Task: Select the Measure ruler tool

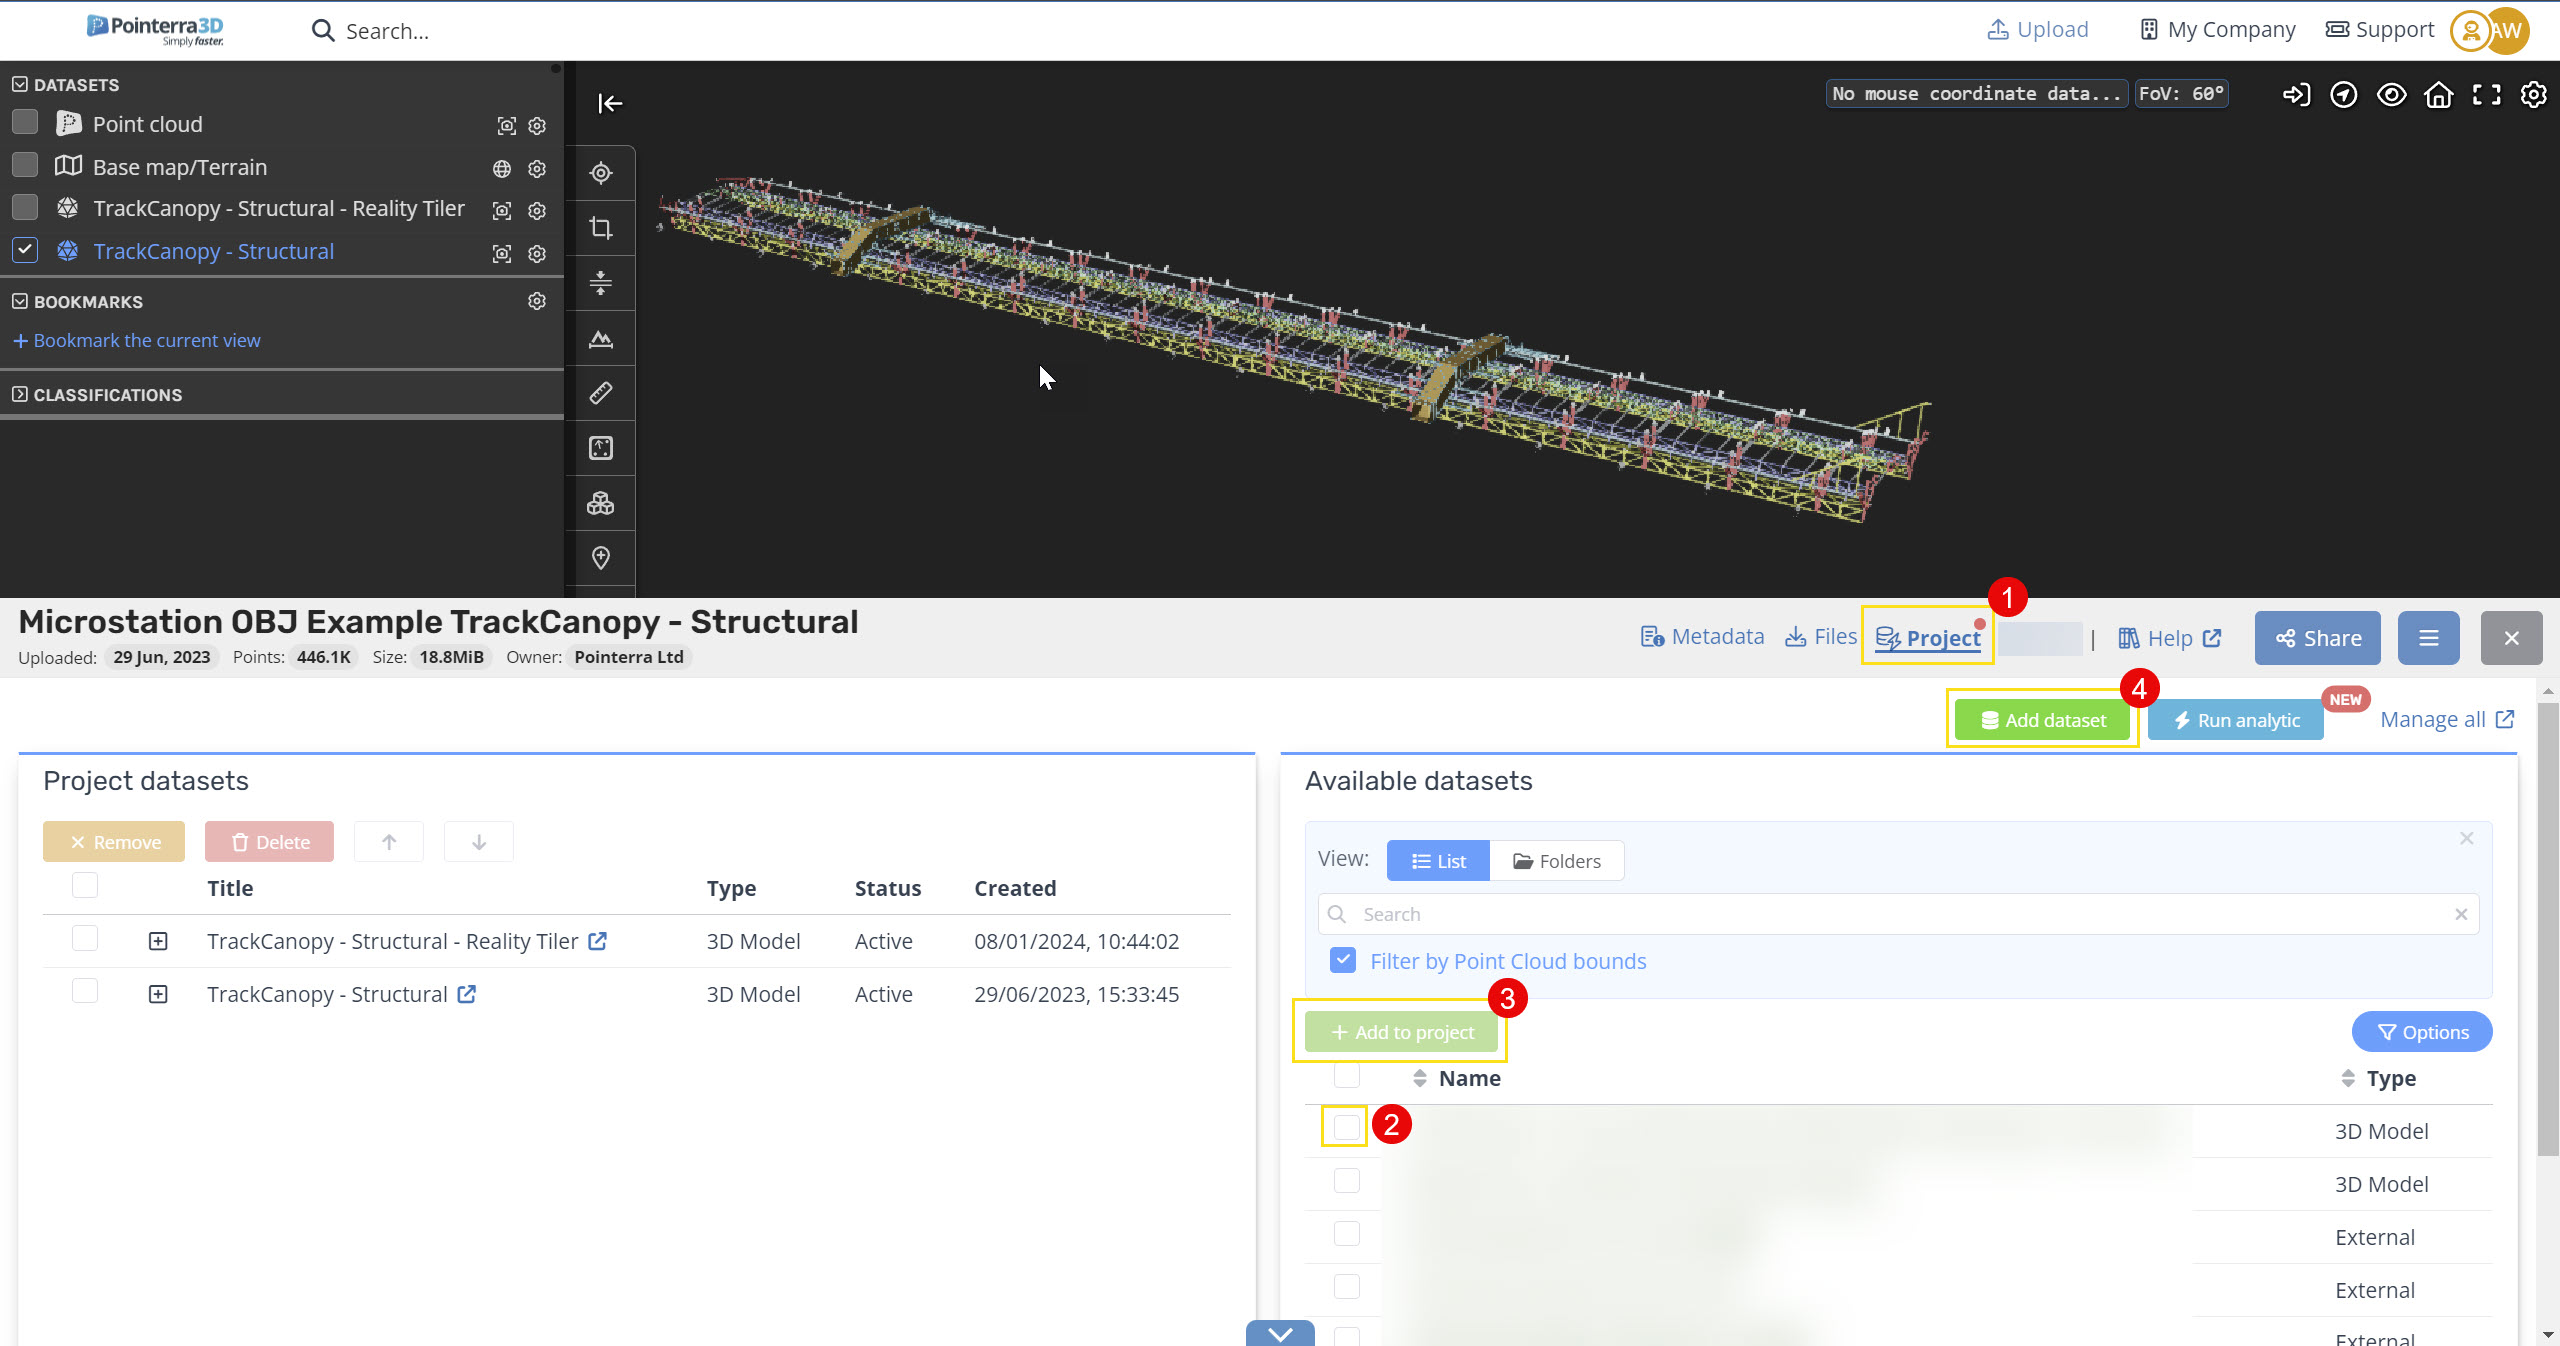Action: point(601,393)
